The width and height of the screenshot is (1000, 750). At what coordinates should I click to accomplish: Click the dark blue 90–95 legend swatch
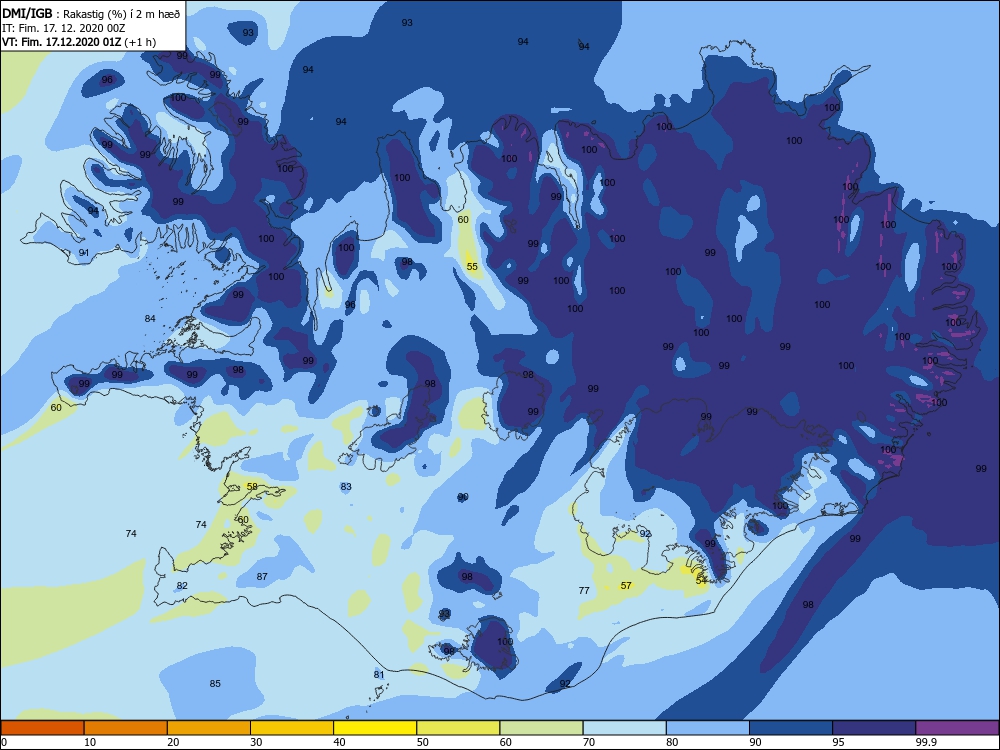pyautogui.click(x=791, y=728)
